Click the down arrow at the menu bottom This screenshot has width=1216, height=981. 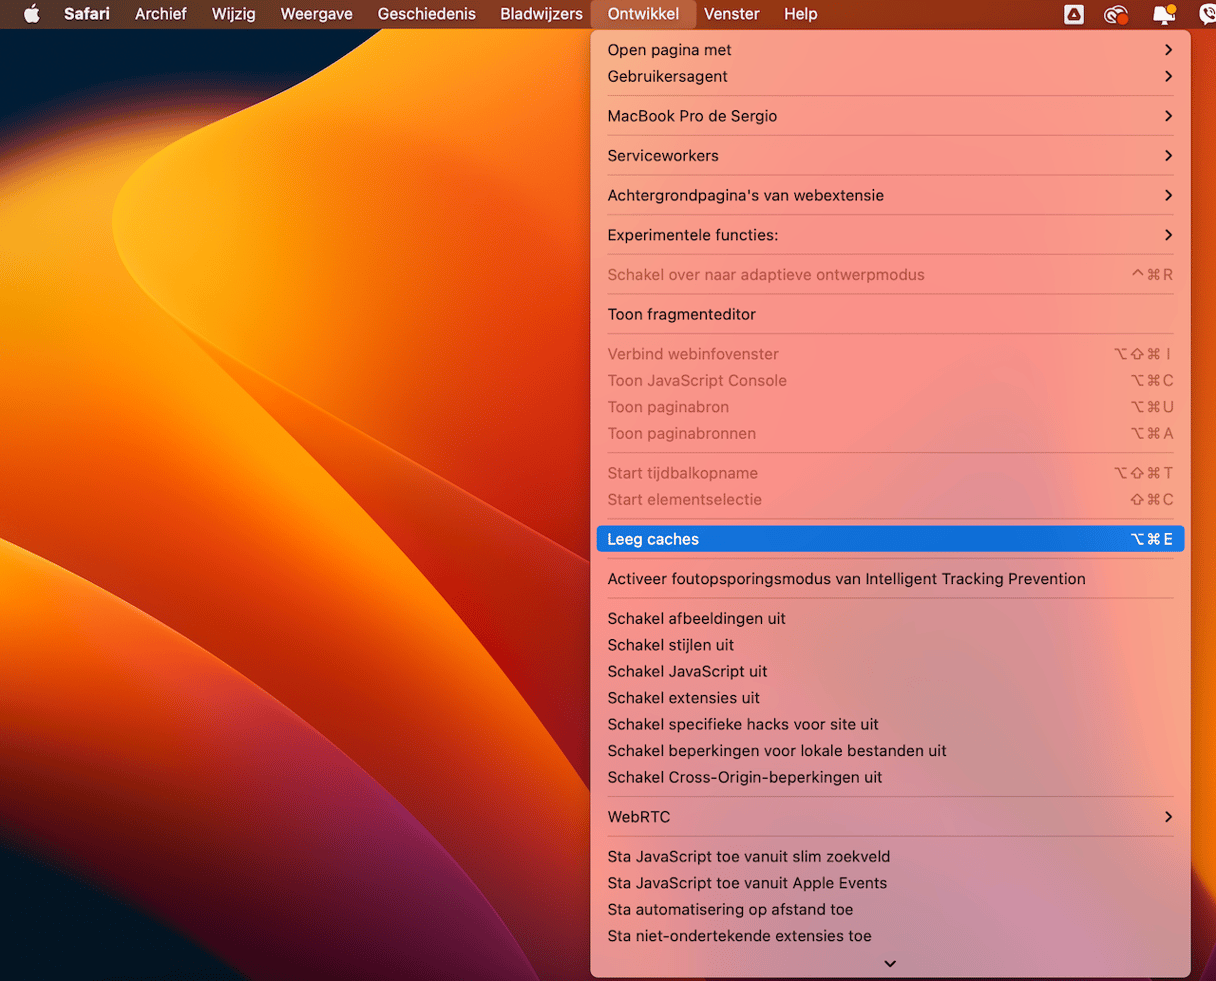(x=890, y=964)
